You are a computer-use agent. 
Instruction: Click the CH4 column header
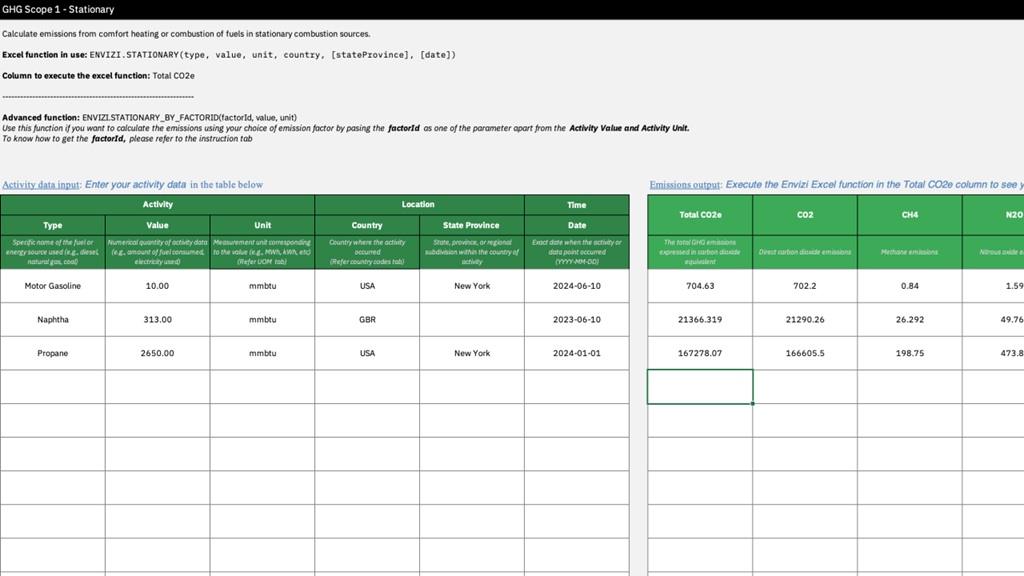[x=910, y=215]
